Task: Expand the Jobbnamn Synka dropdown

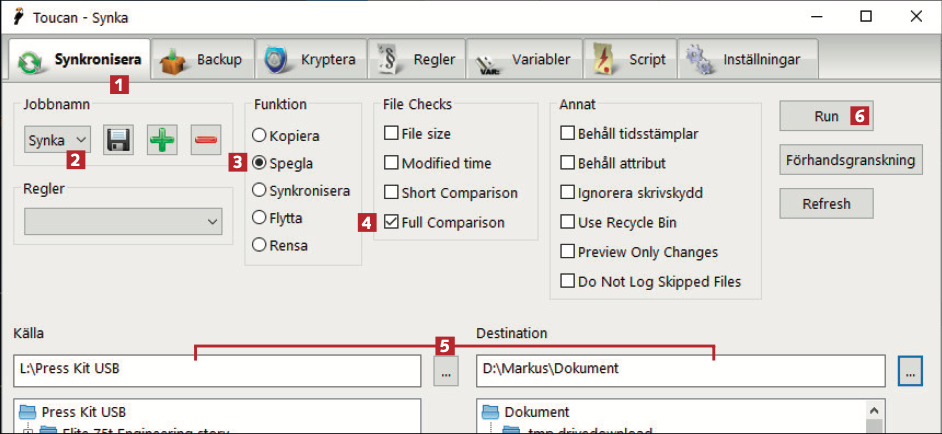Action: point(58,140)
